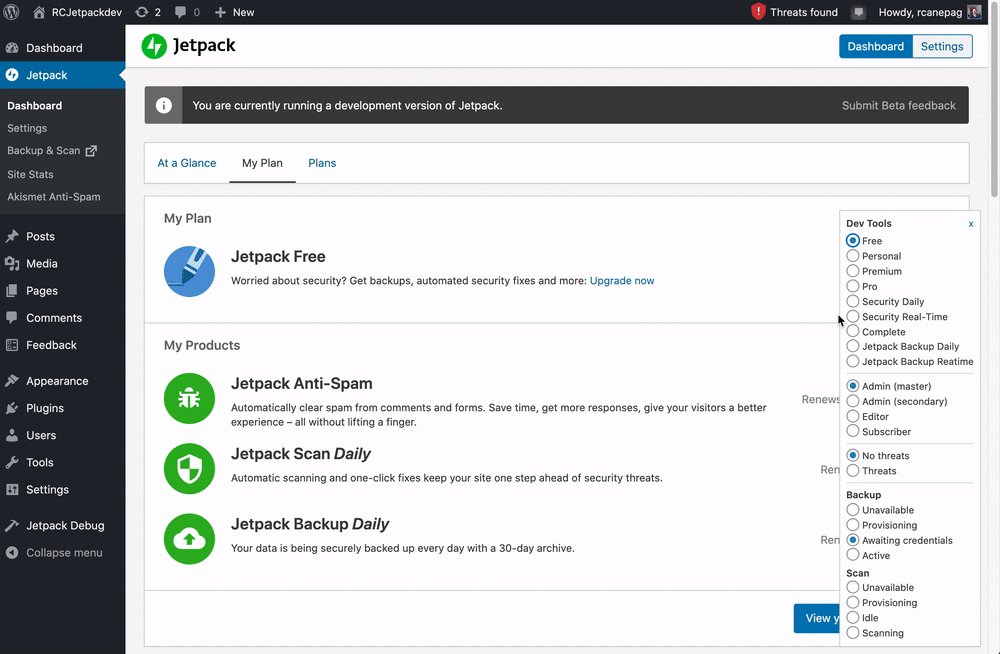Click the Dashboard gauge icon in sidebar
1000x654 pixels.
click(x=12, y=48)
